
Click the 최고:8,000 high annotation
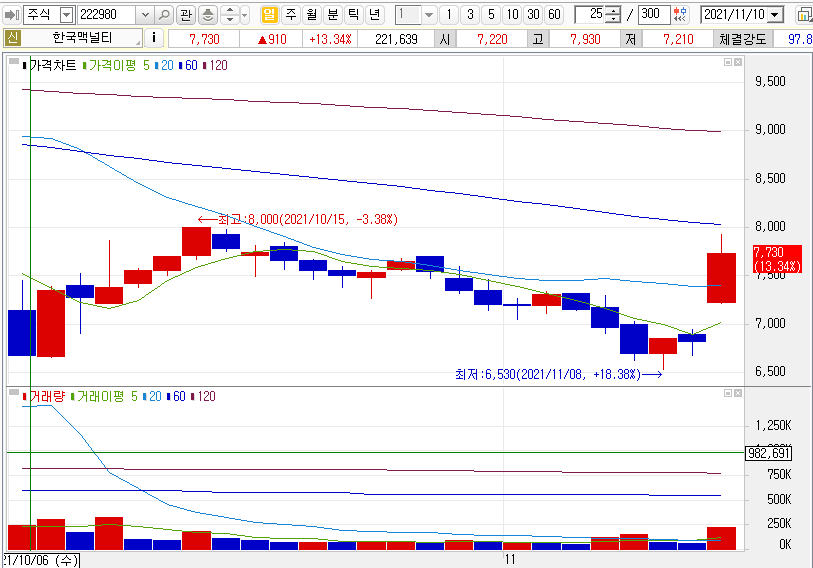(x=298, y=219)
